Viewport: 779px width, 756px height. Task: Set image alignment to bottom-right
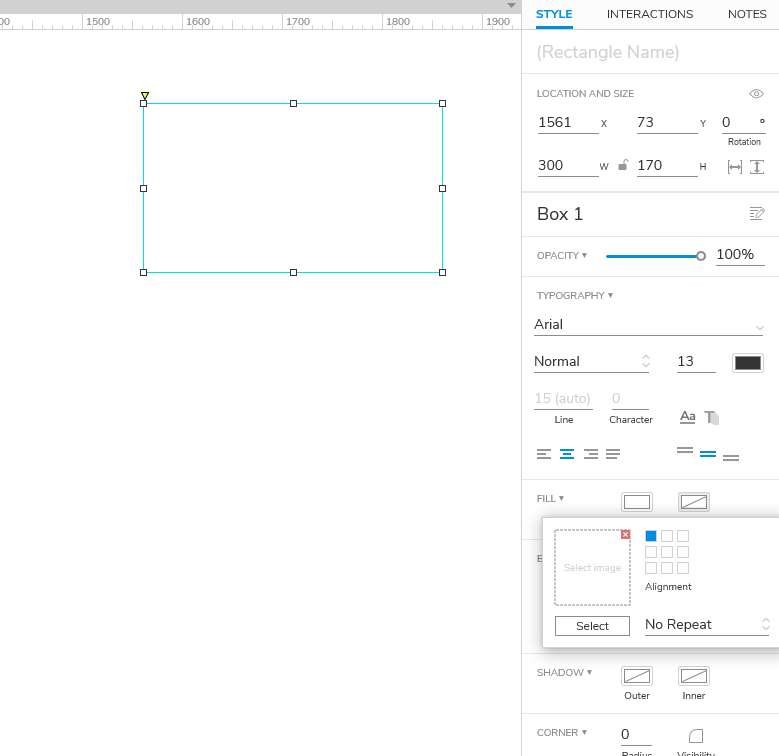coord(683,568)
